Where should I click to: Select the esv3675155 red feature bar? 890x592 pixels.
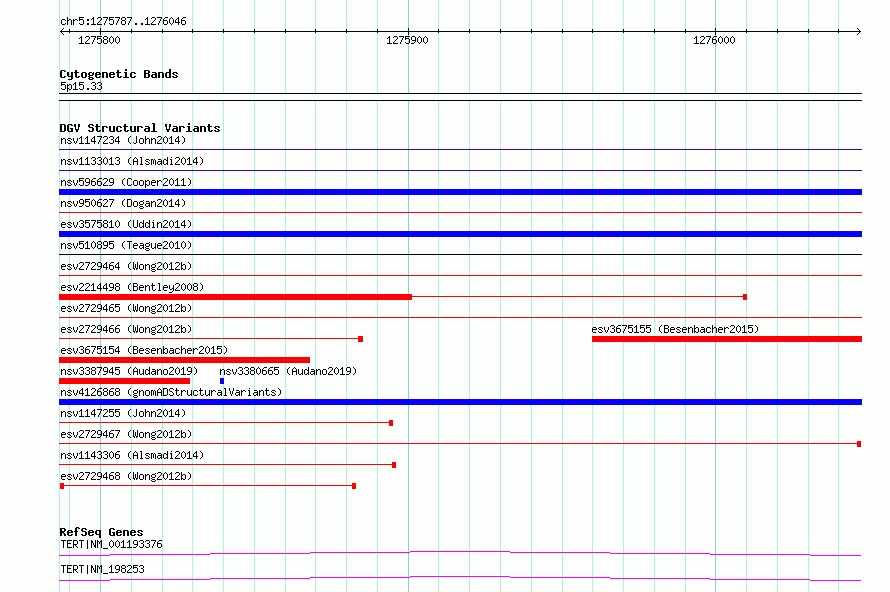pos(727,339)
